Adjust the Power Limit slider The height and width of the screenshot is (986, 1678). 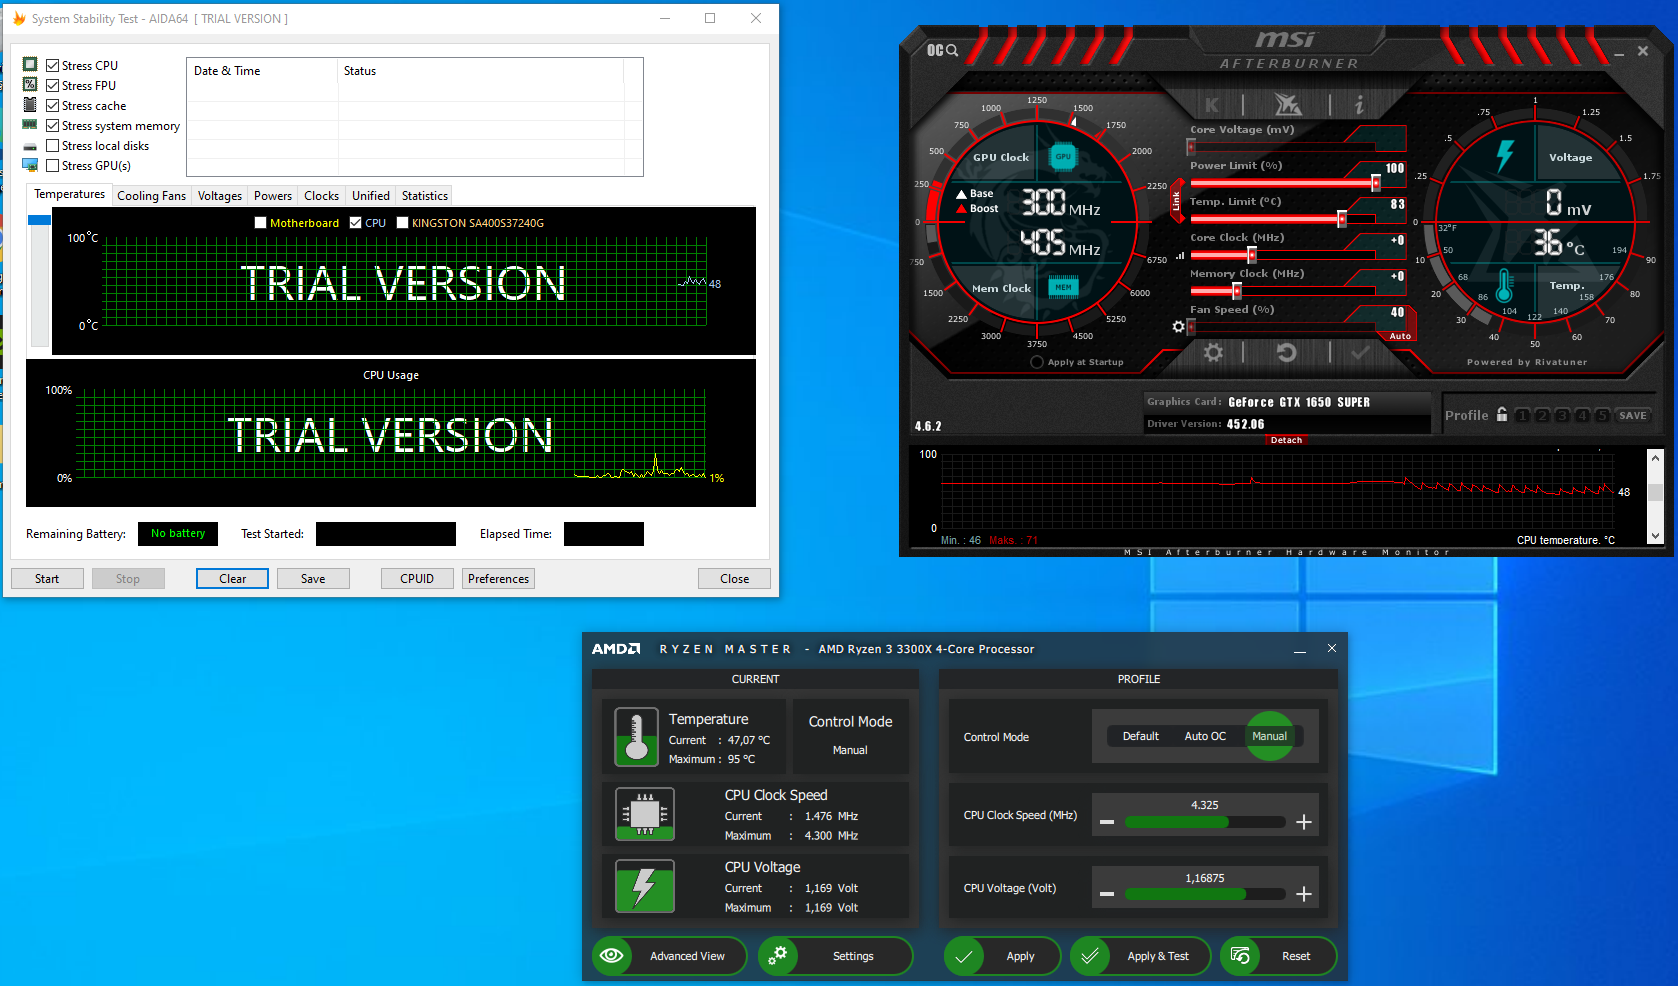click(x=1376, y=183)
